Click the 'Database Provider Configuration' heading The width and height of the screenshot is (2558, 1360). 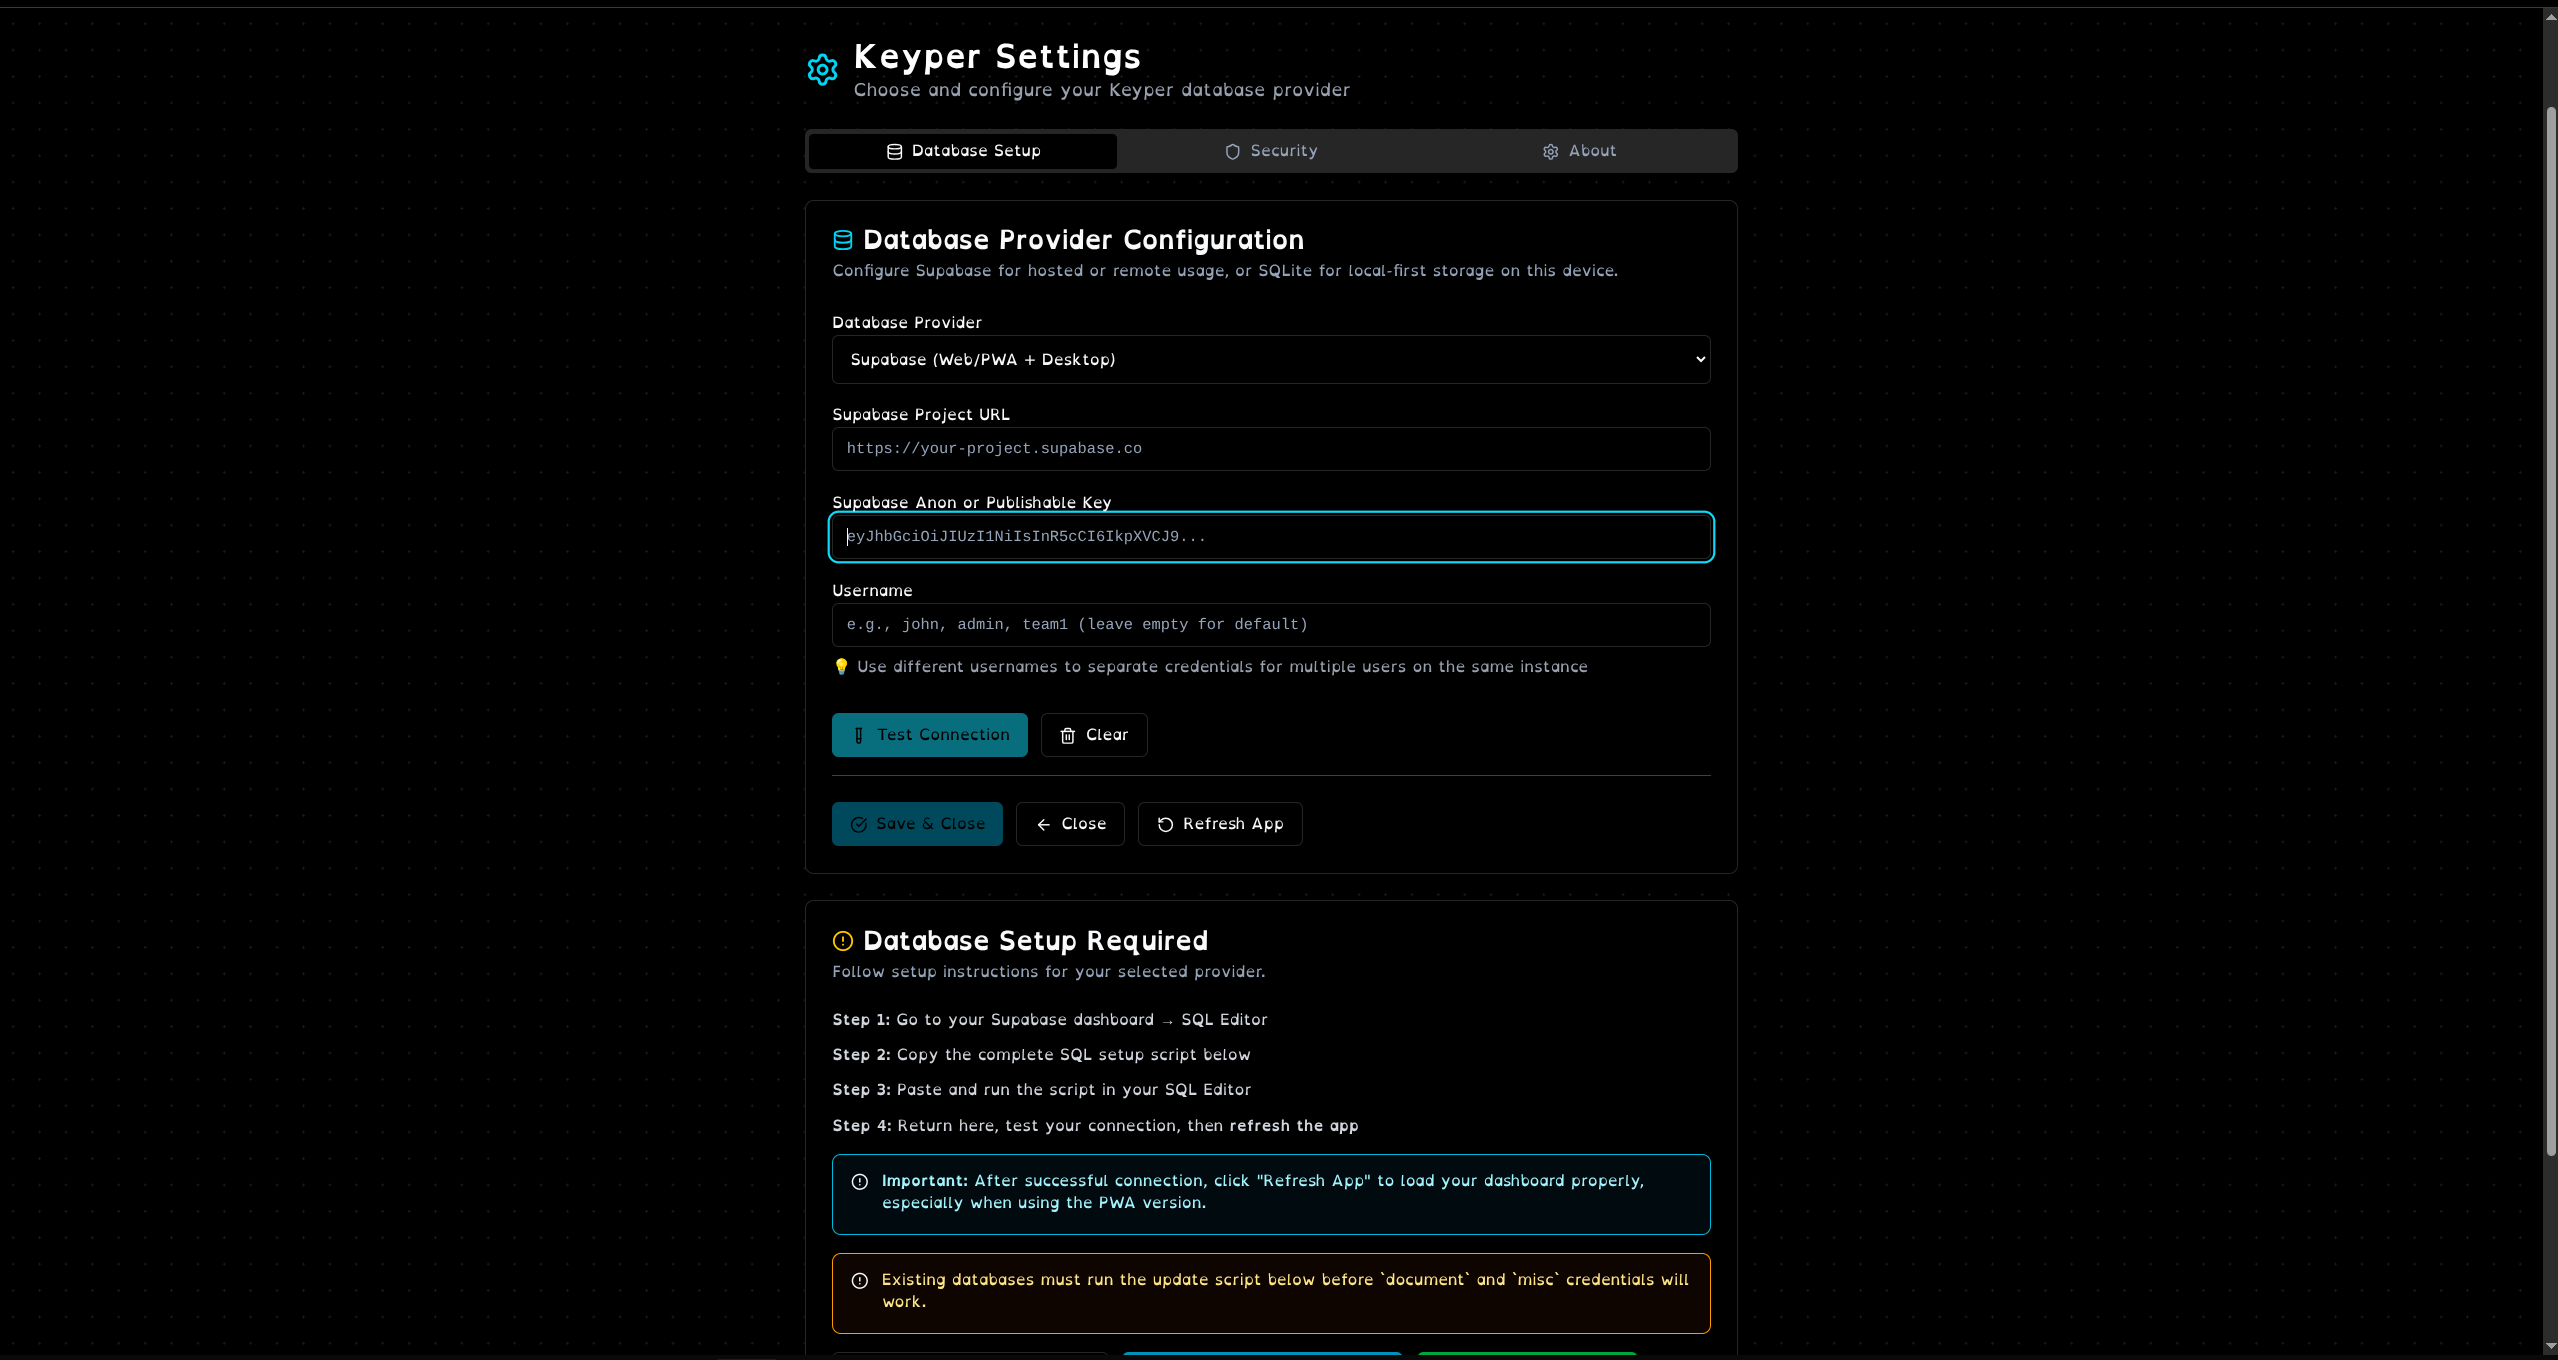coord(1083,240)
